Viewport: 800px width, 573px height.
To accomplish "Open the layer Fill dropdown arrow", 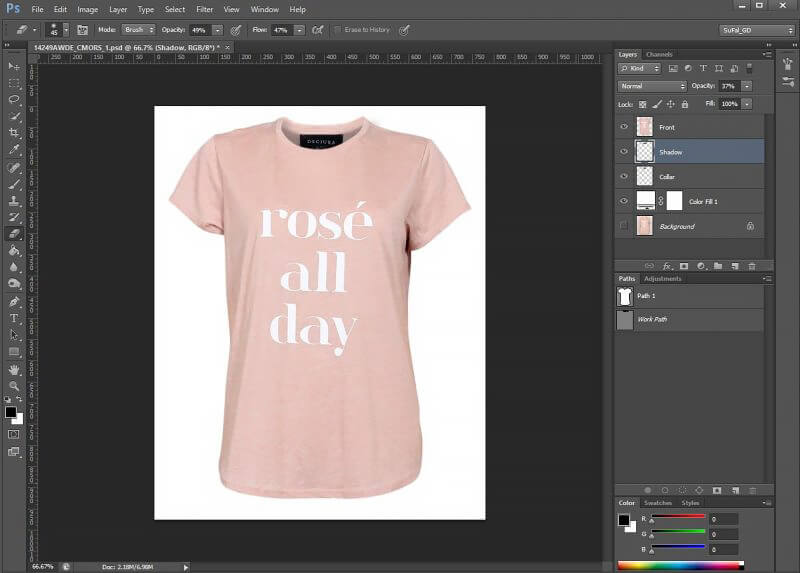I will click(746, 104).
